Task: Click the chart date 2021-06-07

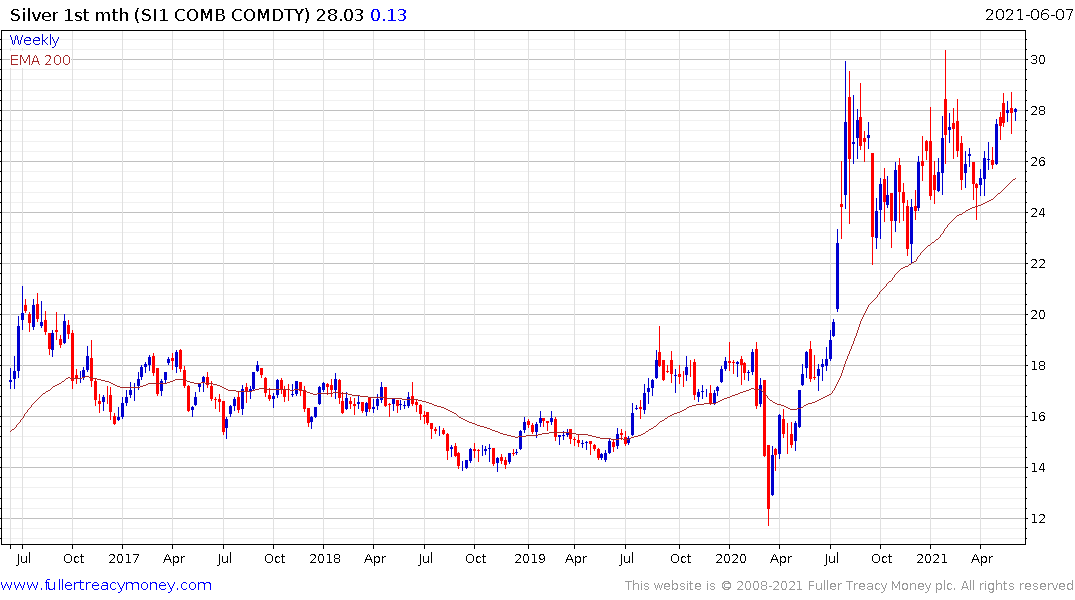Action: (x=1028, y=14)
